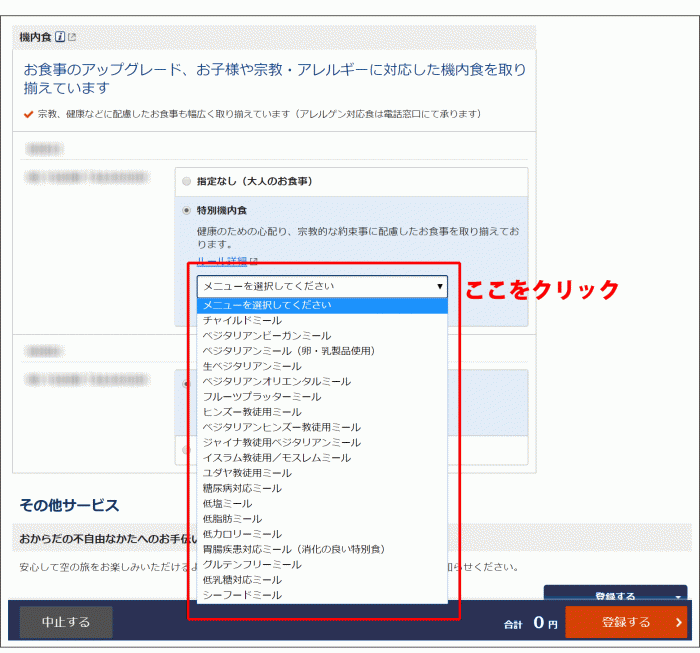Choose ベジタリアンビーガンミール option

click(266, 336)
